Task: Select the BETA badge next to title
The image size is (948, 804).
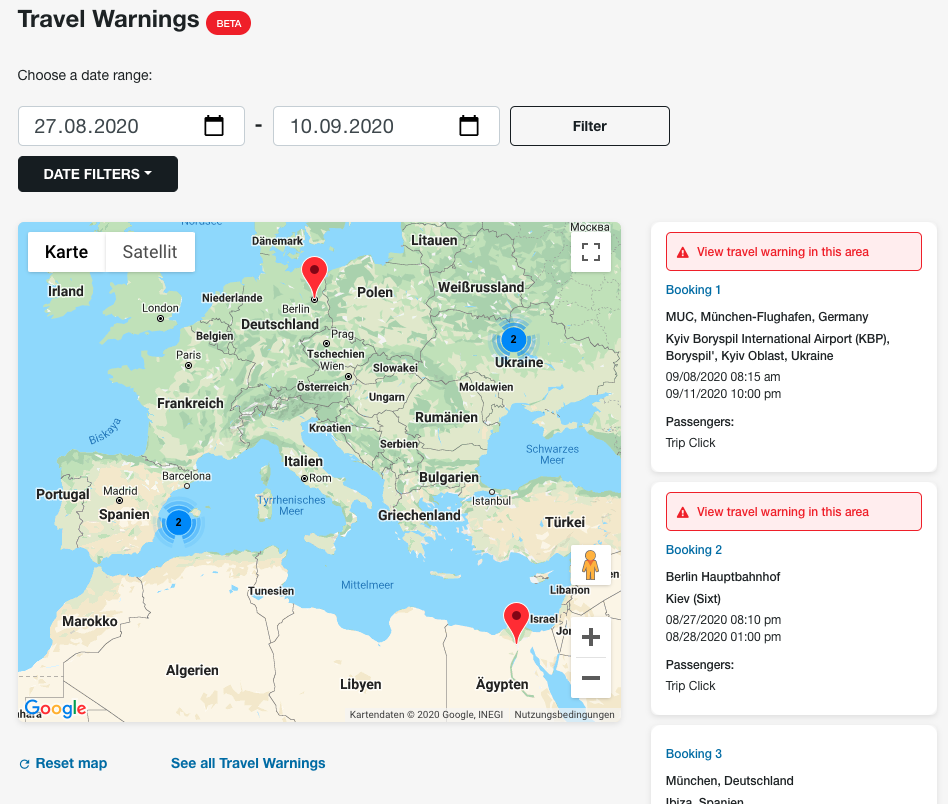Action: [x=229, y=24]
